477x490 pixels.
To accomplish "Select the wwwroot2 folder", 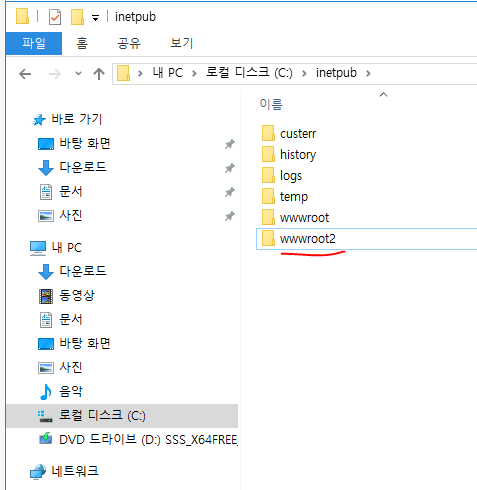I will pyautogui.click(x=308, y=239).
